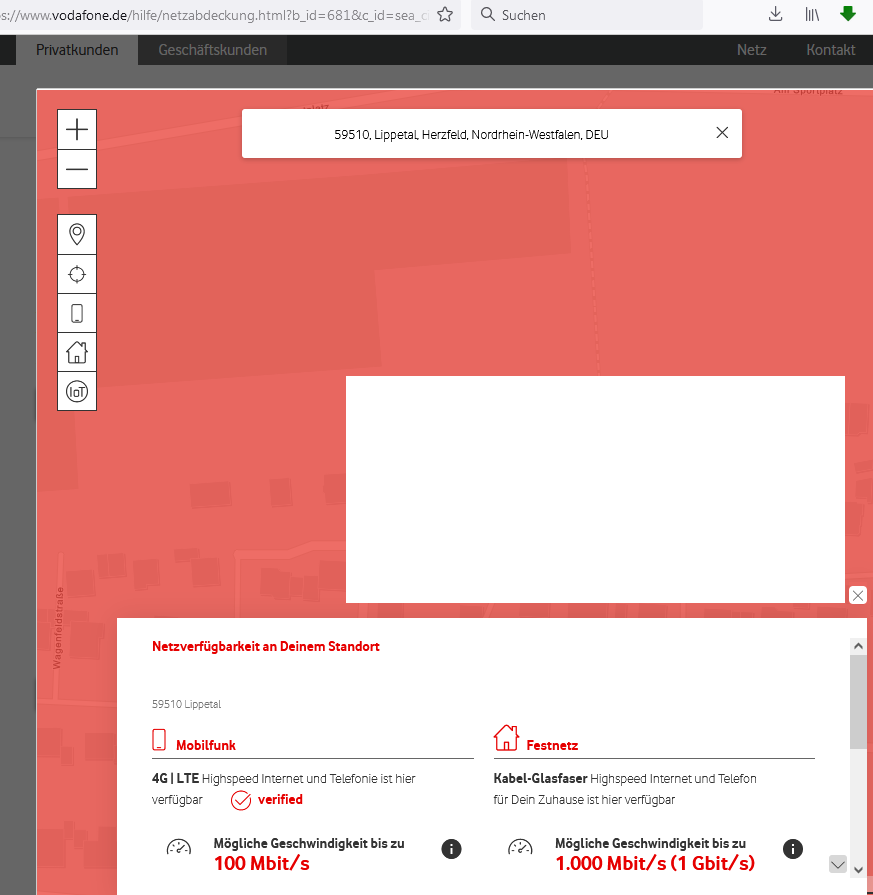Switch to the Privatkunden tab
This screenshot has height=895, width=873.
pyautogui.click(x=77, y=50)
